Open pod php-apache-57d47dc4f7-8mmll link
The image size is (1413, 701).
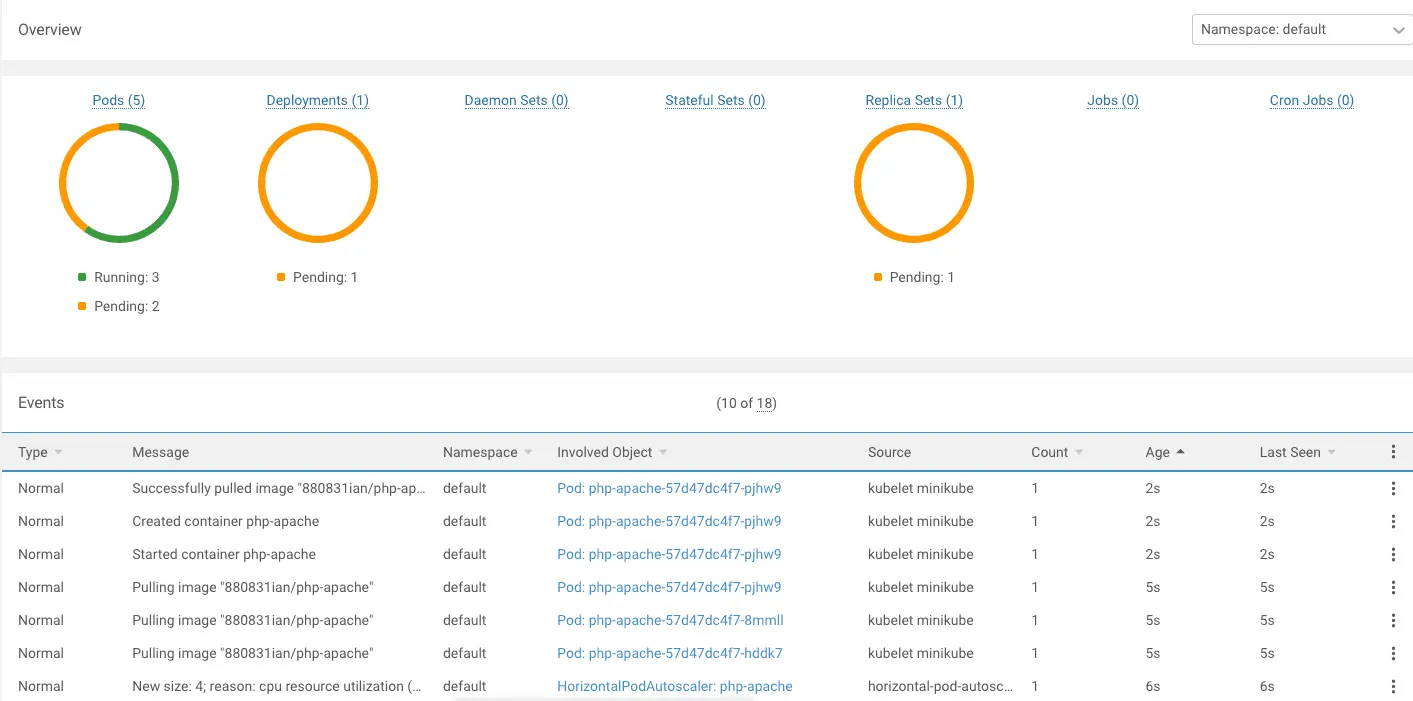tap(670, 620)
